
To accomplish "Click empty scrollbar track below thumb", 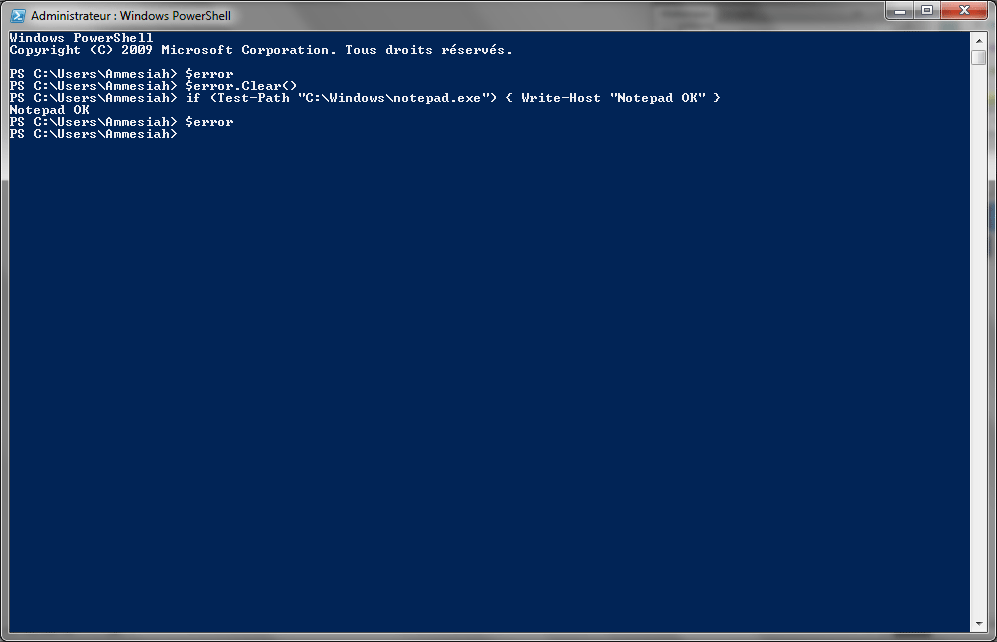I will point(979,340).
